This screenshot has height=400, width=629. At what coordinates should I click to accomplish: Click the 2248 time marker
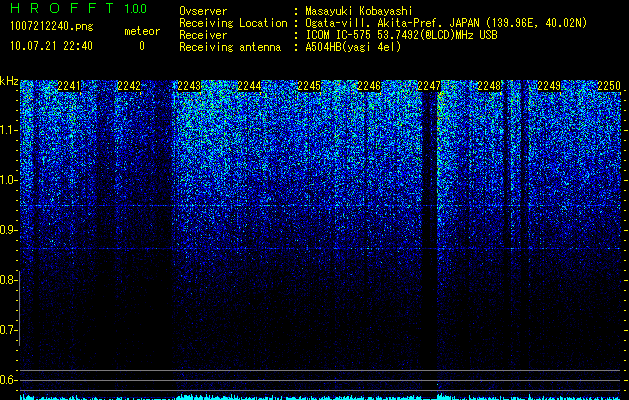tap(489, 86)
